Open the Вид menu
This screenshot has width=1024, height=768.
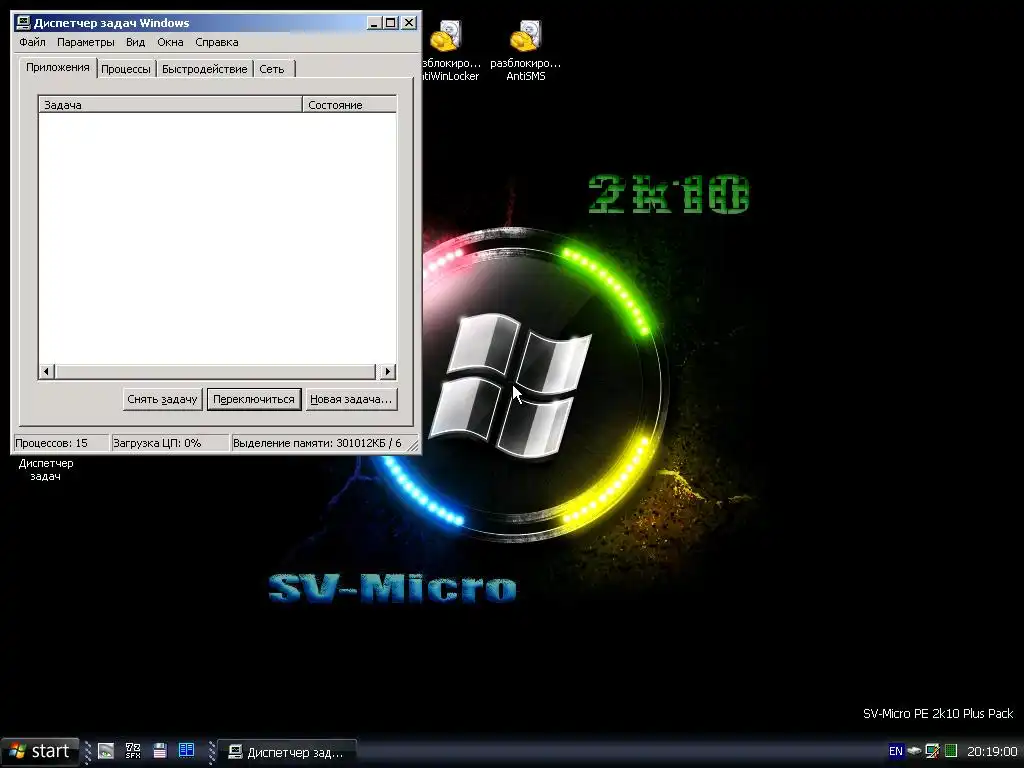(x=135, y=42)
